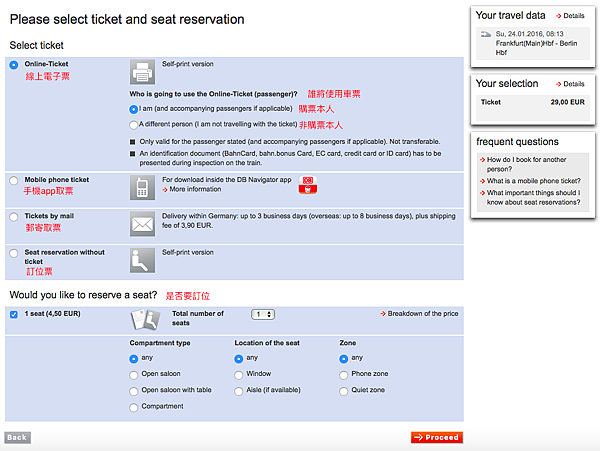This screenshot has height=451, width=600.
Task: Open the Breakdown of the price link
Action: (x=419, y=314)
